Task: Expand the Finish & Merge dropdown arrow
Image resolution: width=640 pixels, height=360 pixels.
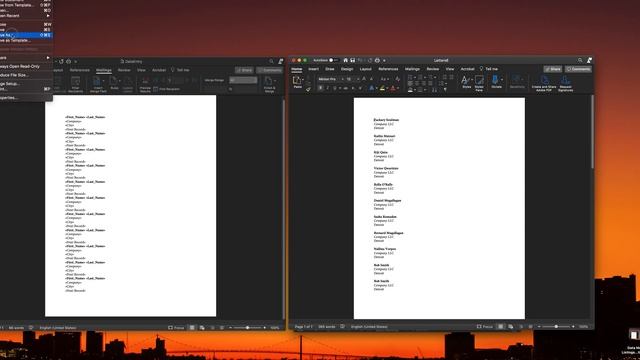Action: click(x=276, y=81)
